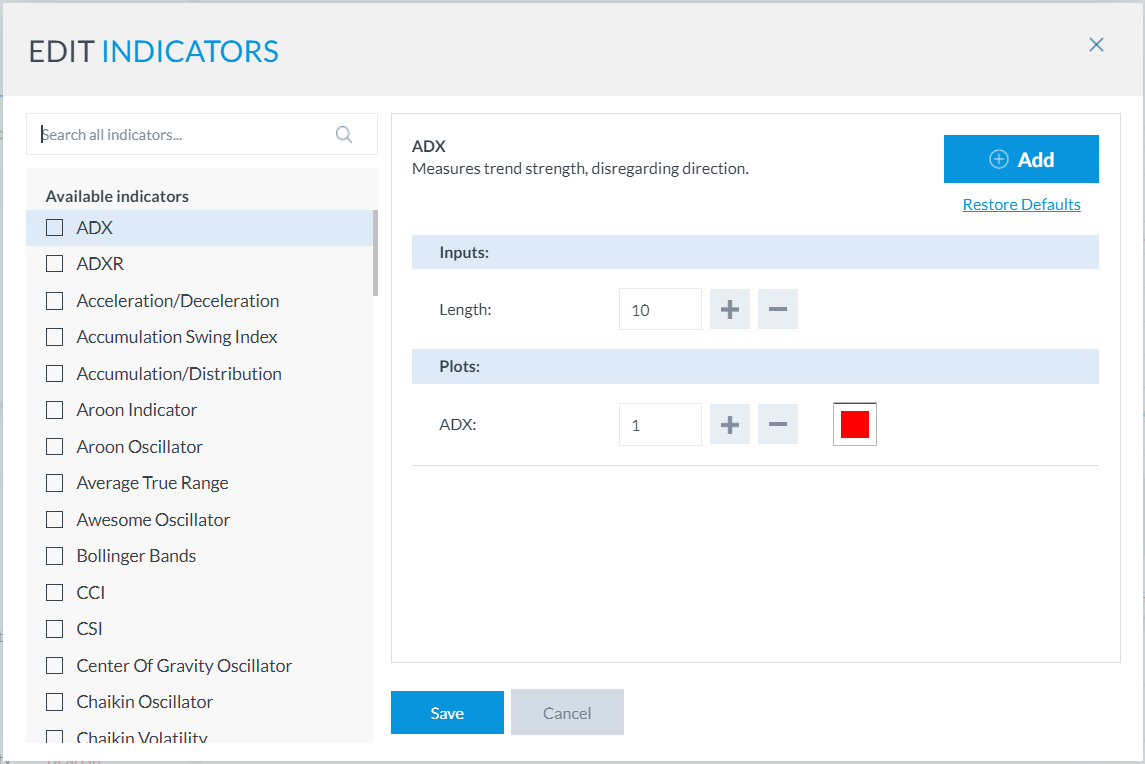The image size is (1145, 764).
Task: Enable the Bollinger Bands checkbox
Action: (x=55, y=556)
